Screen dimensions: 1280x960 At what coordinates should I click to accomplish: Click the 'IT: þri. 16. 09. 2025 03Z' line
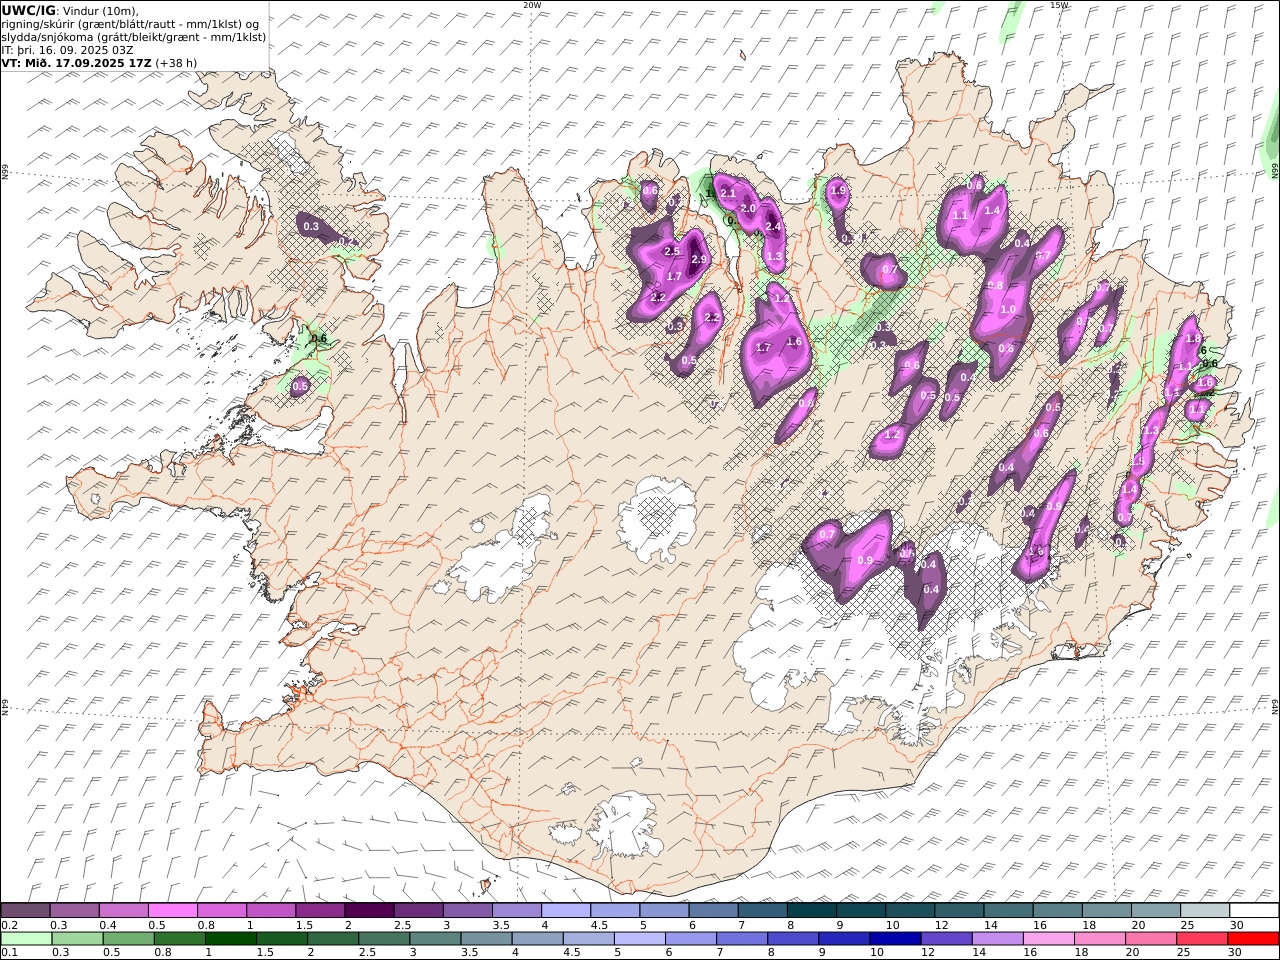(x=67, y=49)
